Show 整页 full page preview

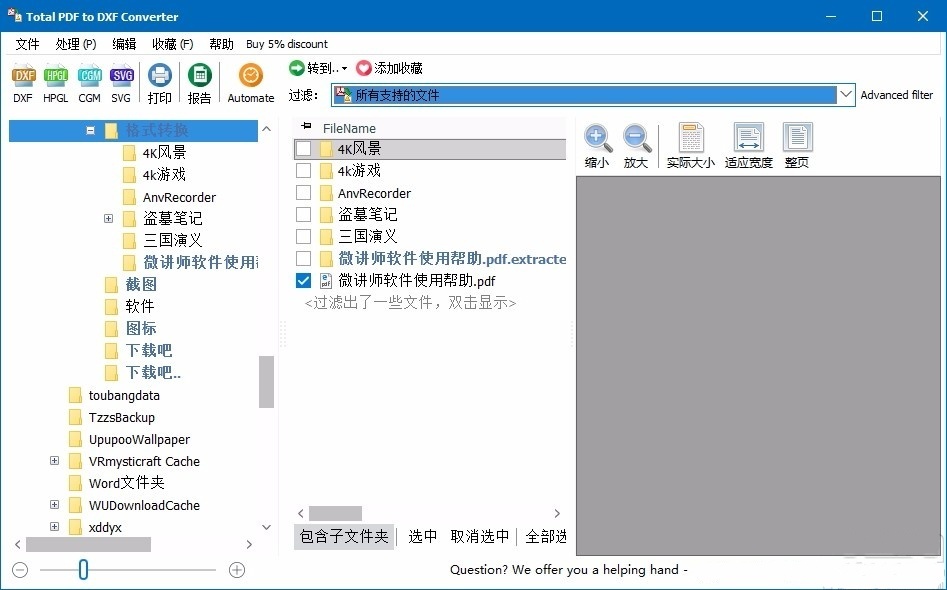pos(797,138)
